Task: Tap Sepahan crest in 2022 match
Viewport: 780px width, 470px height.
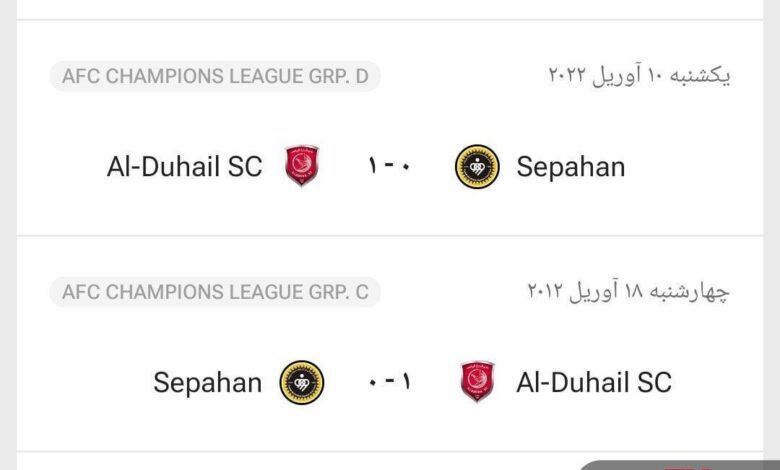Action: pos(477,166)
